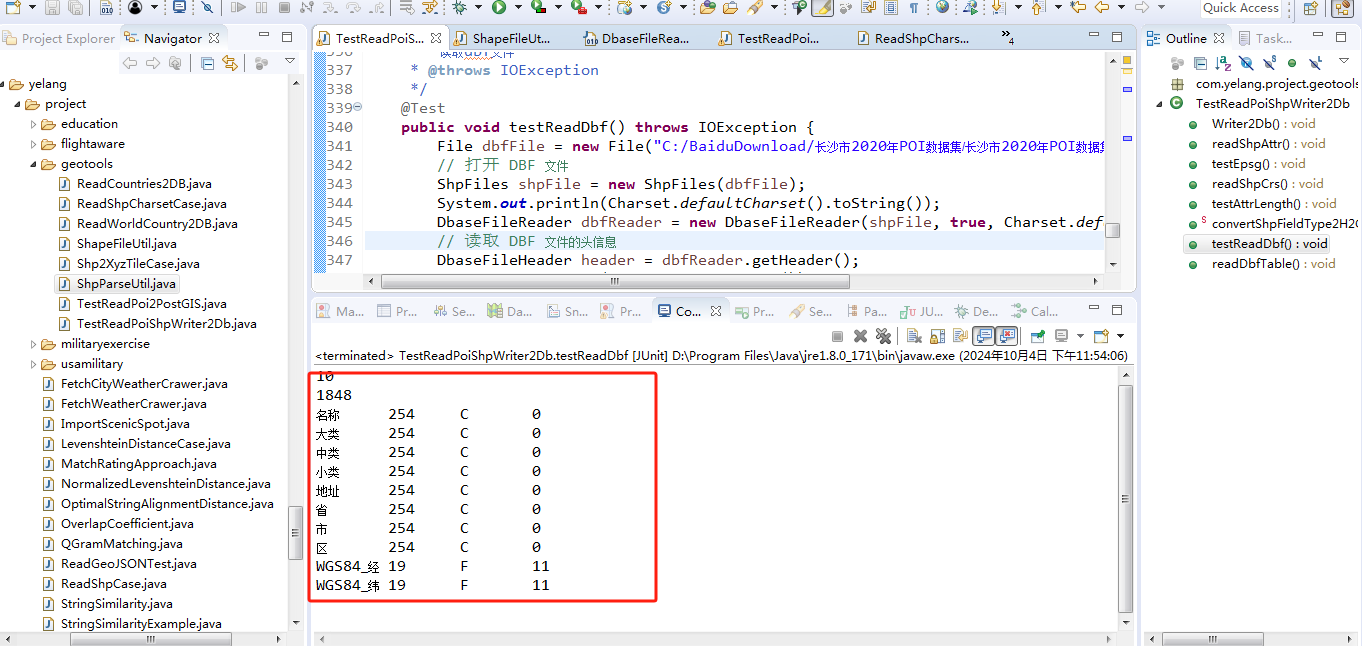Open Display Selected Console dropdown
The height and width of the screenshot is (646, 1362).
[x=1080, y=336]
